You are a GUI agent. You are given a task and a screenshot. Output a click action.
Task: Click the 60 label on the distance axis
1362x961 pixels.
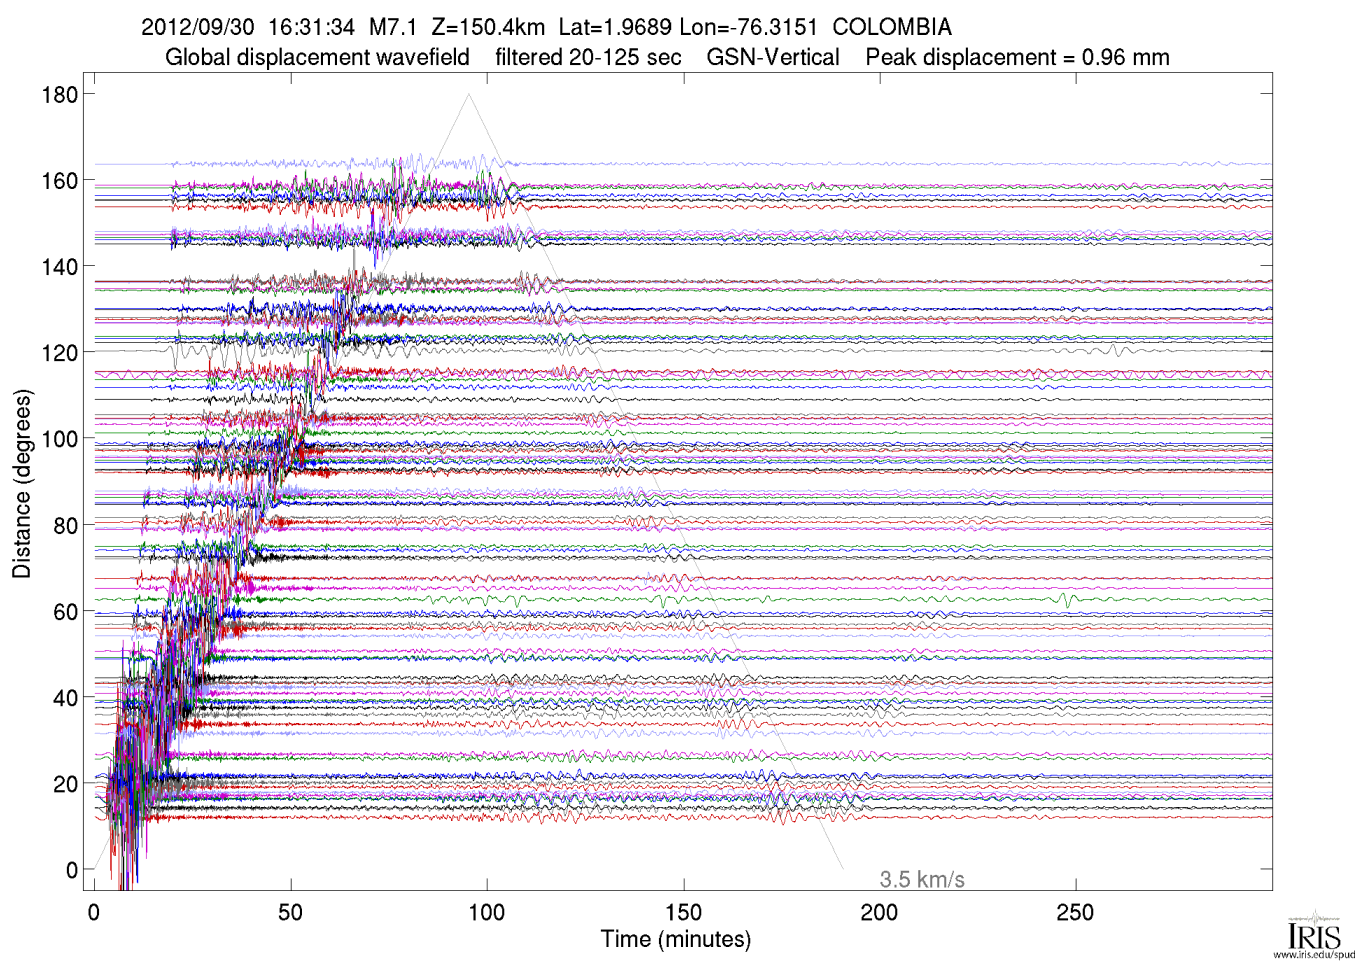65,612
